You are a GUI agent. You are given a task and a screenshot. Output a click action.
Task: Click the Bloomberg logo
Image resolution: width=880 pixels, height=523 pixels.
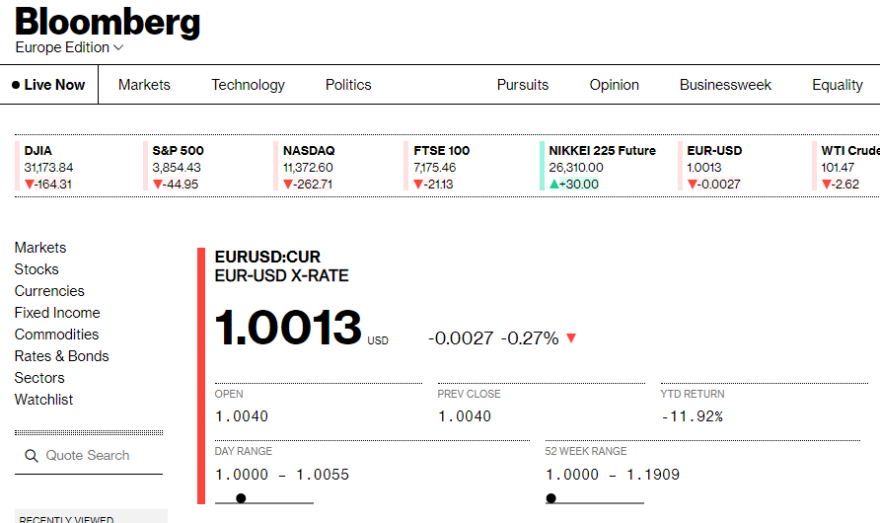click(107, 22)
